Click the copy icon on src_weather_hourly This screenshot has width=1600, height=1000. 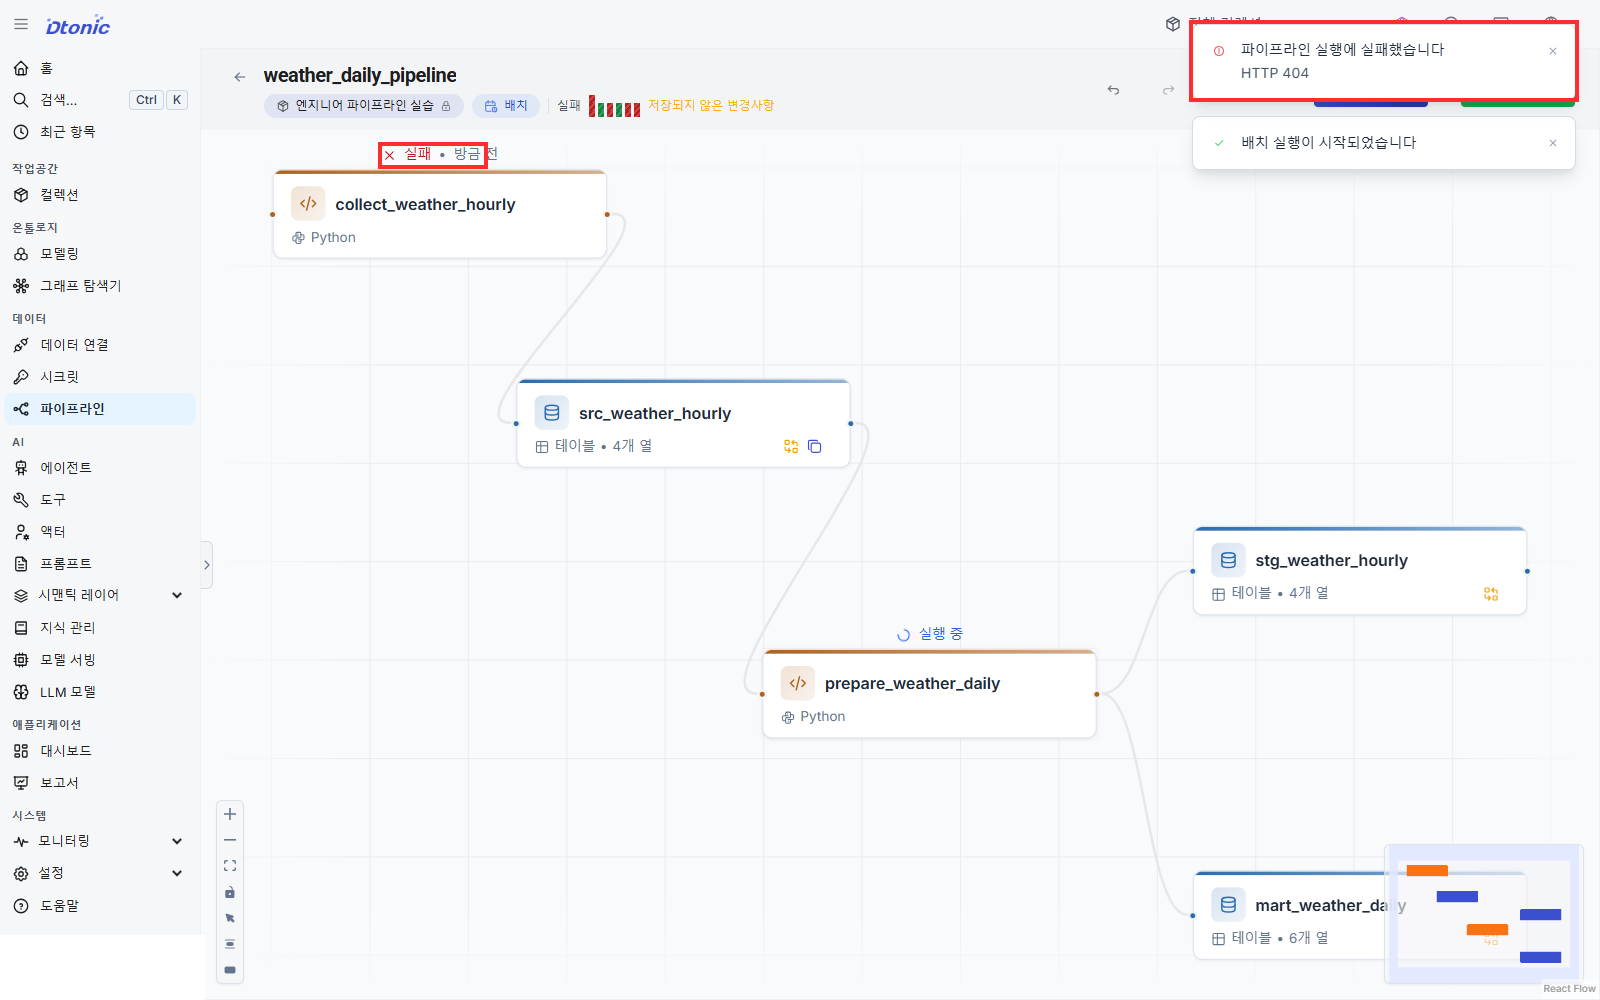tap(815, 447)
